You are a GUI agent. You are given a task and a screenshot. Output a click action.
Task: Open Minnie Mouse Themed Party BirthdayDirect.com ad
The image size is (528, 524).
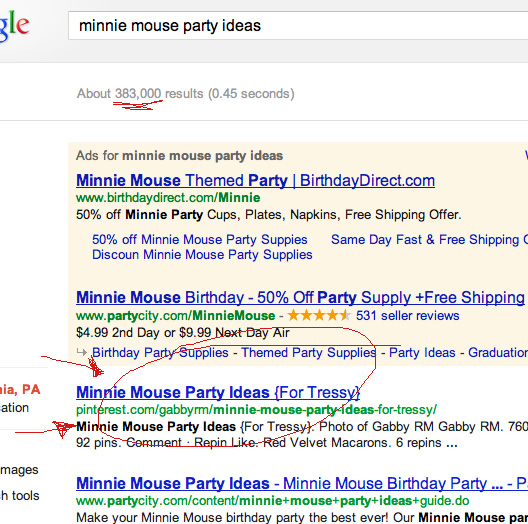pyautogui.click(x=255, y=180)
